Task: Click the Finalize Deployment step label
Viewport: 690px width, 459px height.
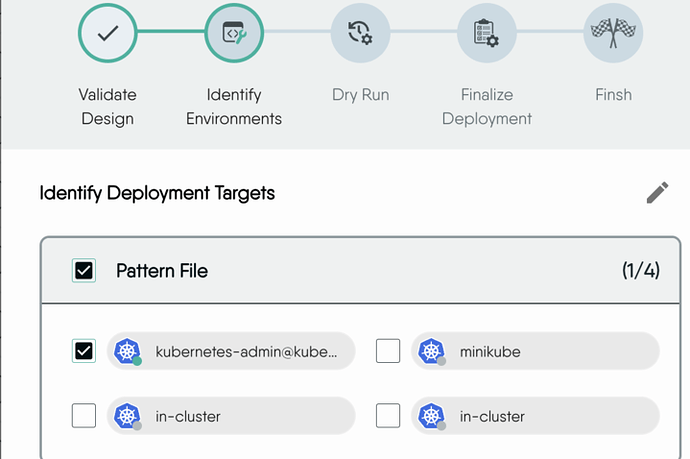Action: point(487,106)
